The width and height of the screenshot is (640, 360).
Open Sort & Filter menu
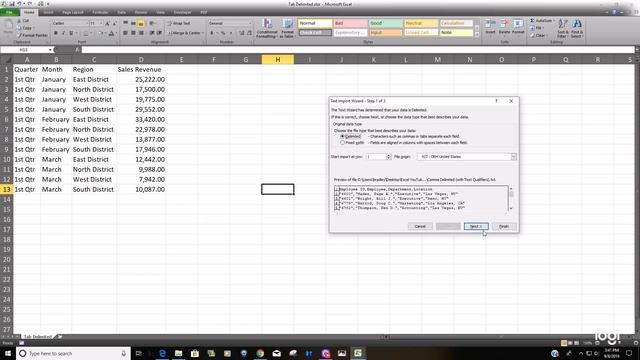tap(562, 28)
